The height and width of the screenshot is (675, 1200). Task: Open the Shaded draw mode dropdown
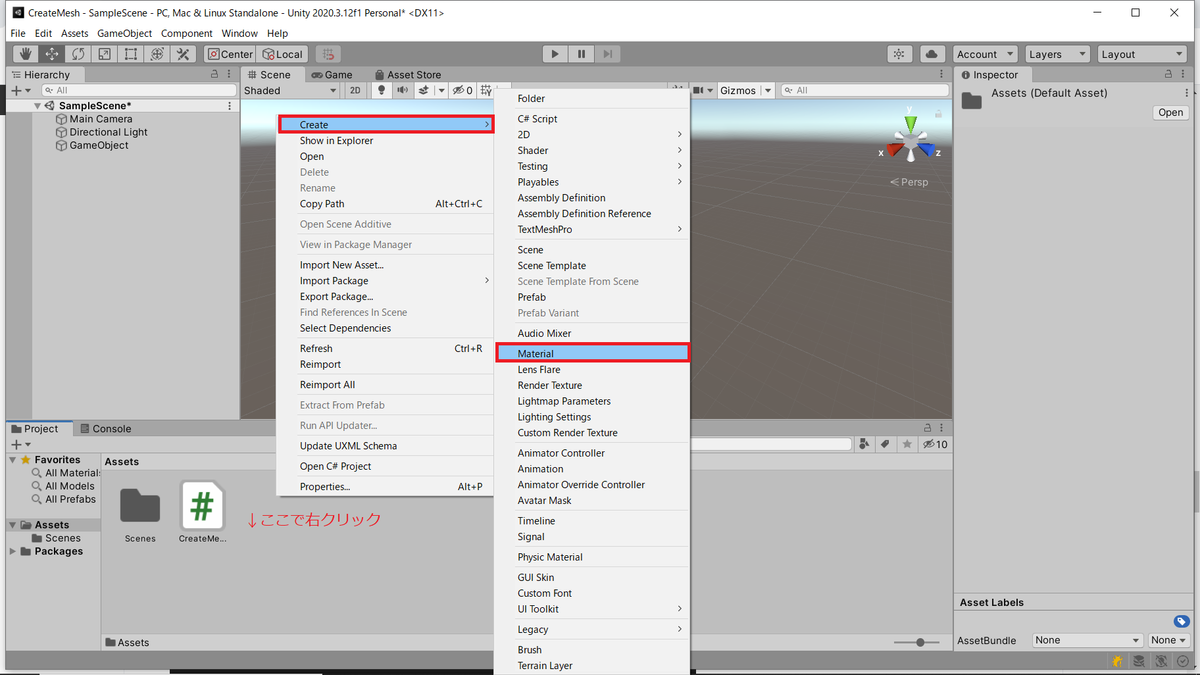click(290, 90)
